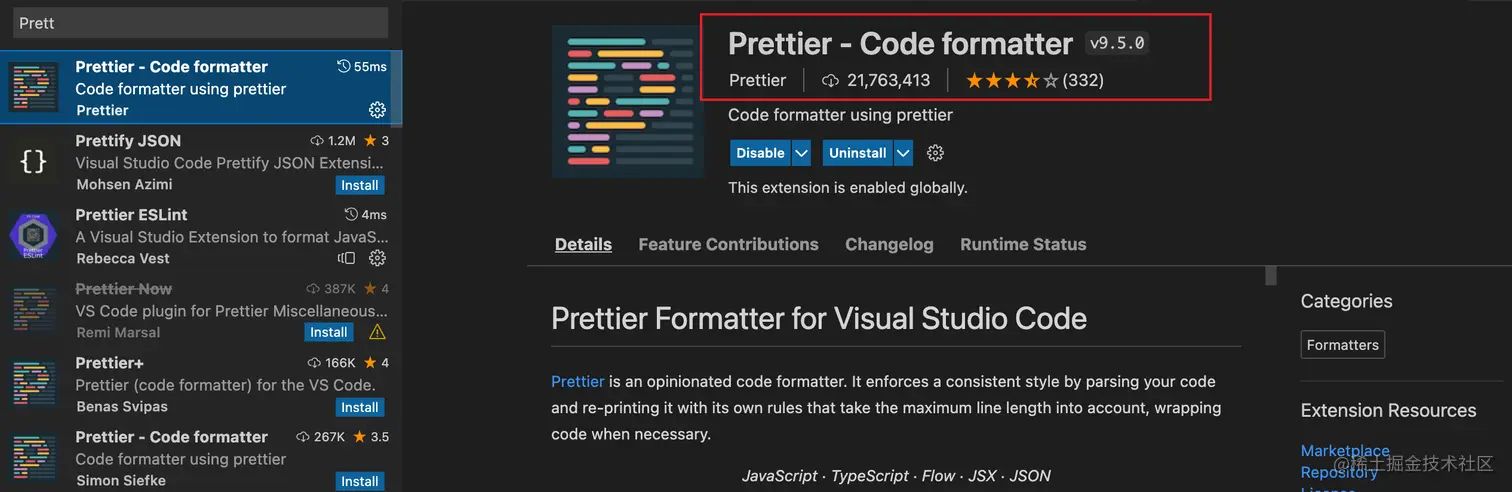Screen dimensions: 1512x492
Task: Click Prettier Now 387K download count
Action: (x=331, y=289)
